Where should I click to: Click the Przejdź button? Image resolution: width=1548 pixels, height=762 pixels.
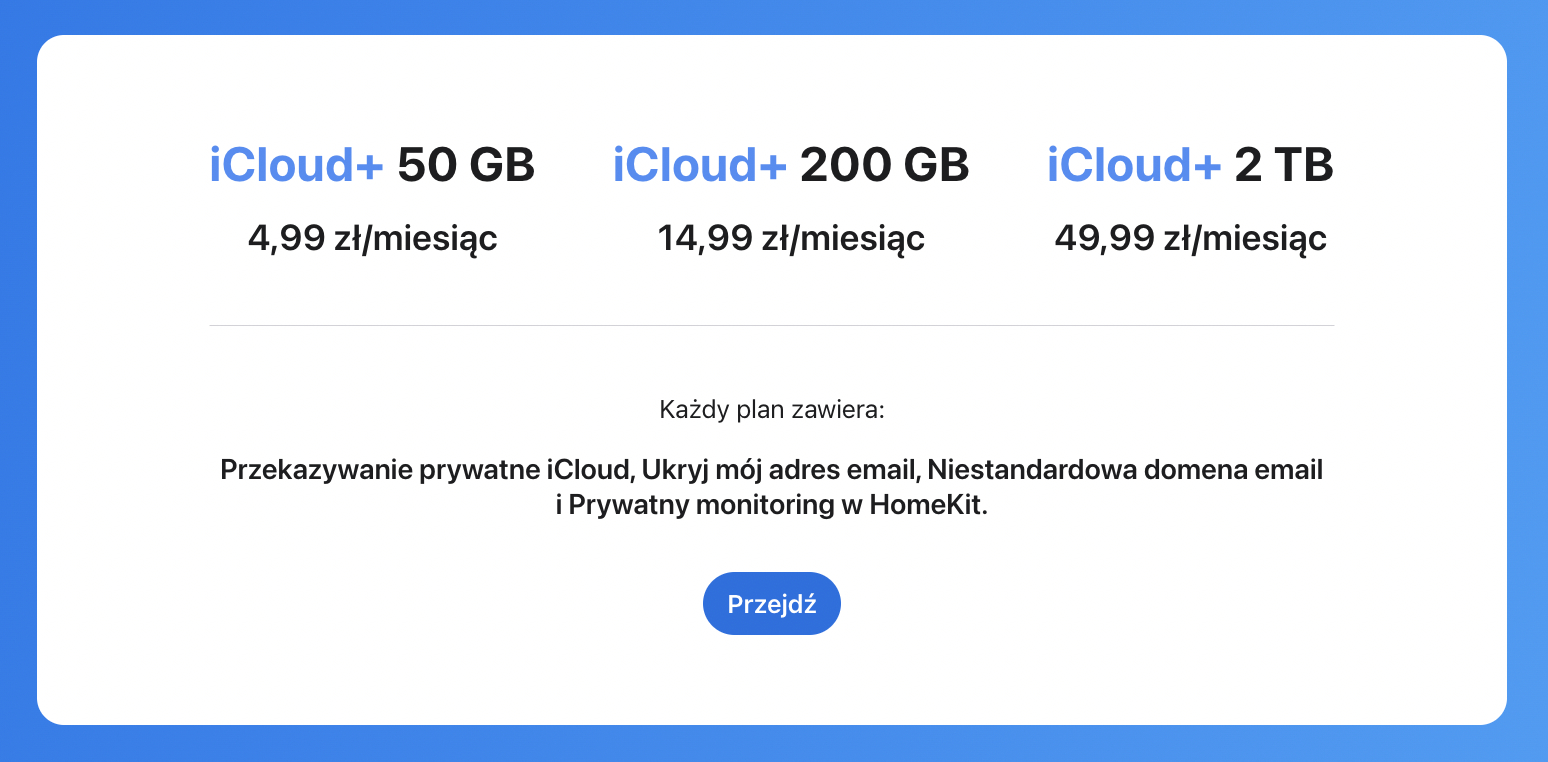point(771,604)
